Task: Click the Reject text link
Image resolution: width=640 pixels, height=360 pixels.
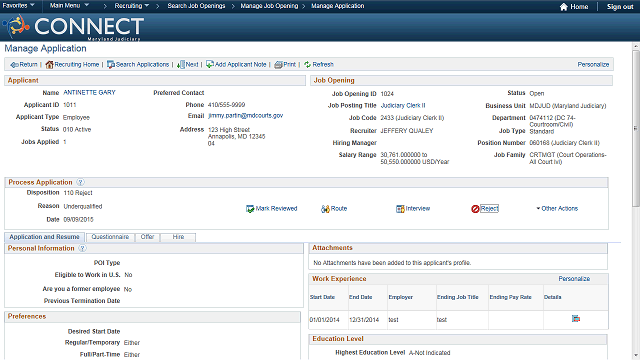Action: click(x=489, y=209)
